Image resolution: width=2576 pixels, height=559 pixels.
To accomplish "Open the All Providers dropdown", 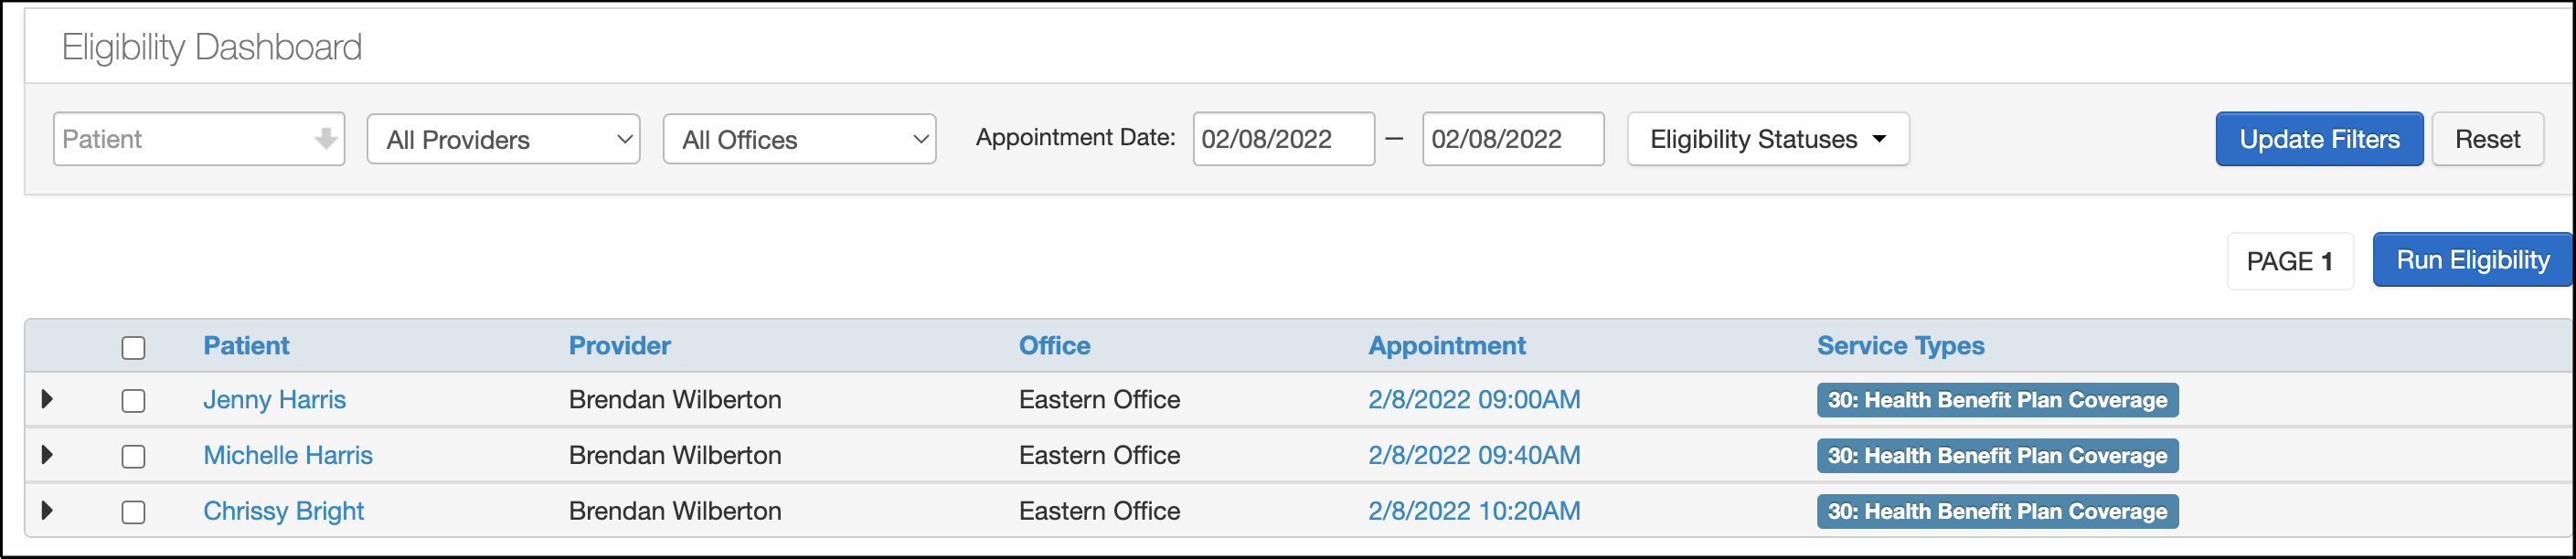I will (503, 140).
